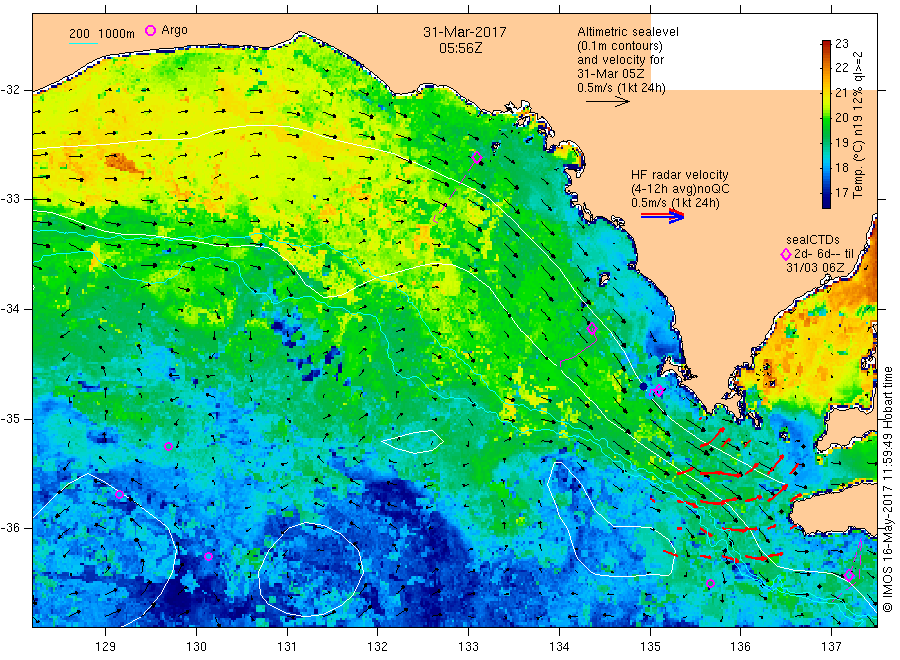Image resolution: width=900 pixels, height=660 pixels.
Task: Click the '200' depth contour label
Action: point(79,34)
